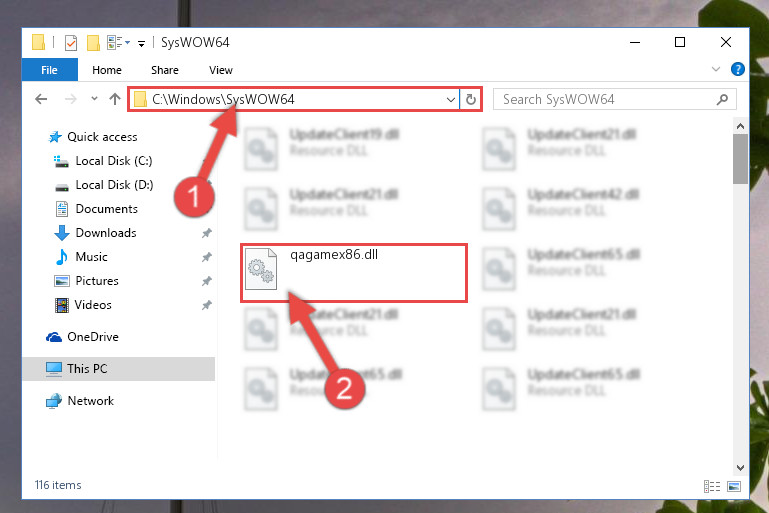Switch to the View ribbon tab
The height and width of the screenshot is (513, 769).
click(221, 70)
